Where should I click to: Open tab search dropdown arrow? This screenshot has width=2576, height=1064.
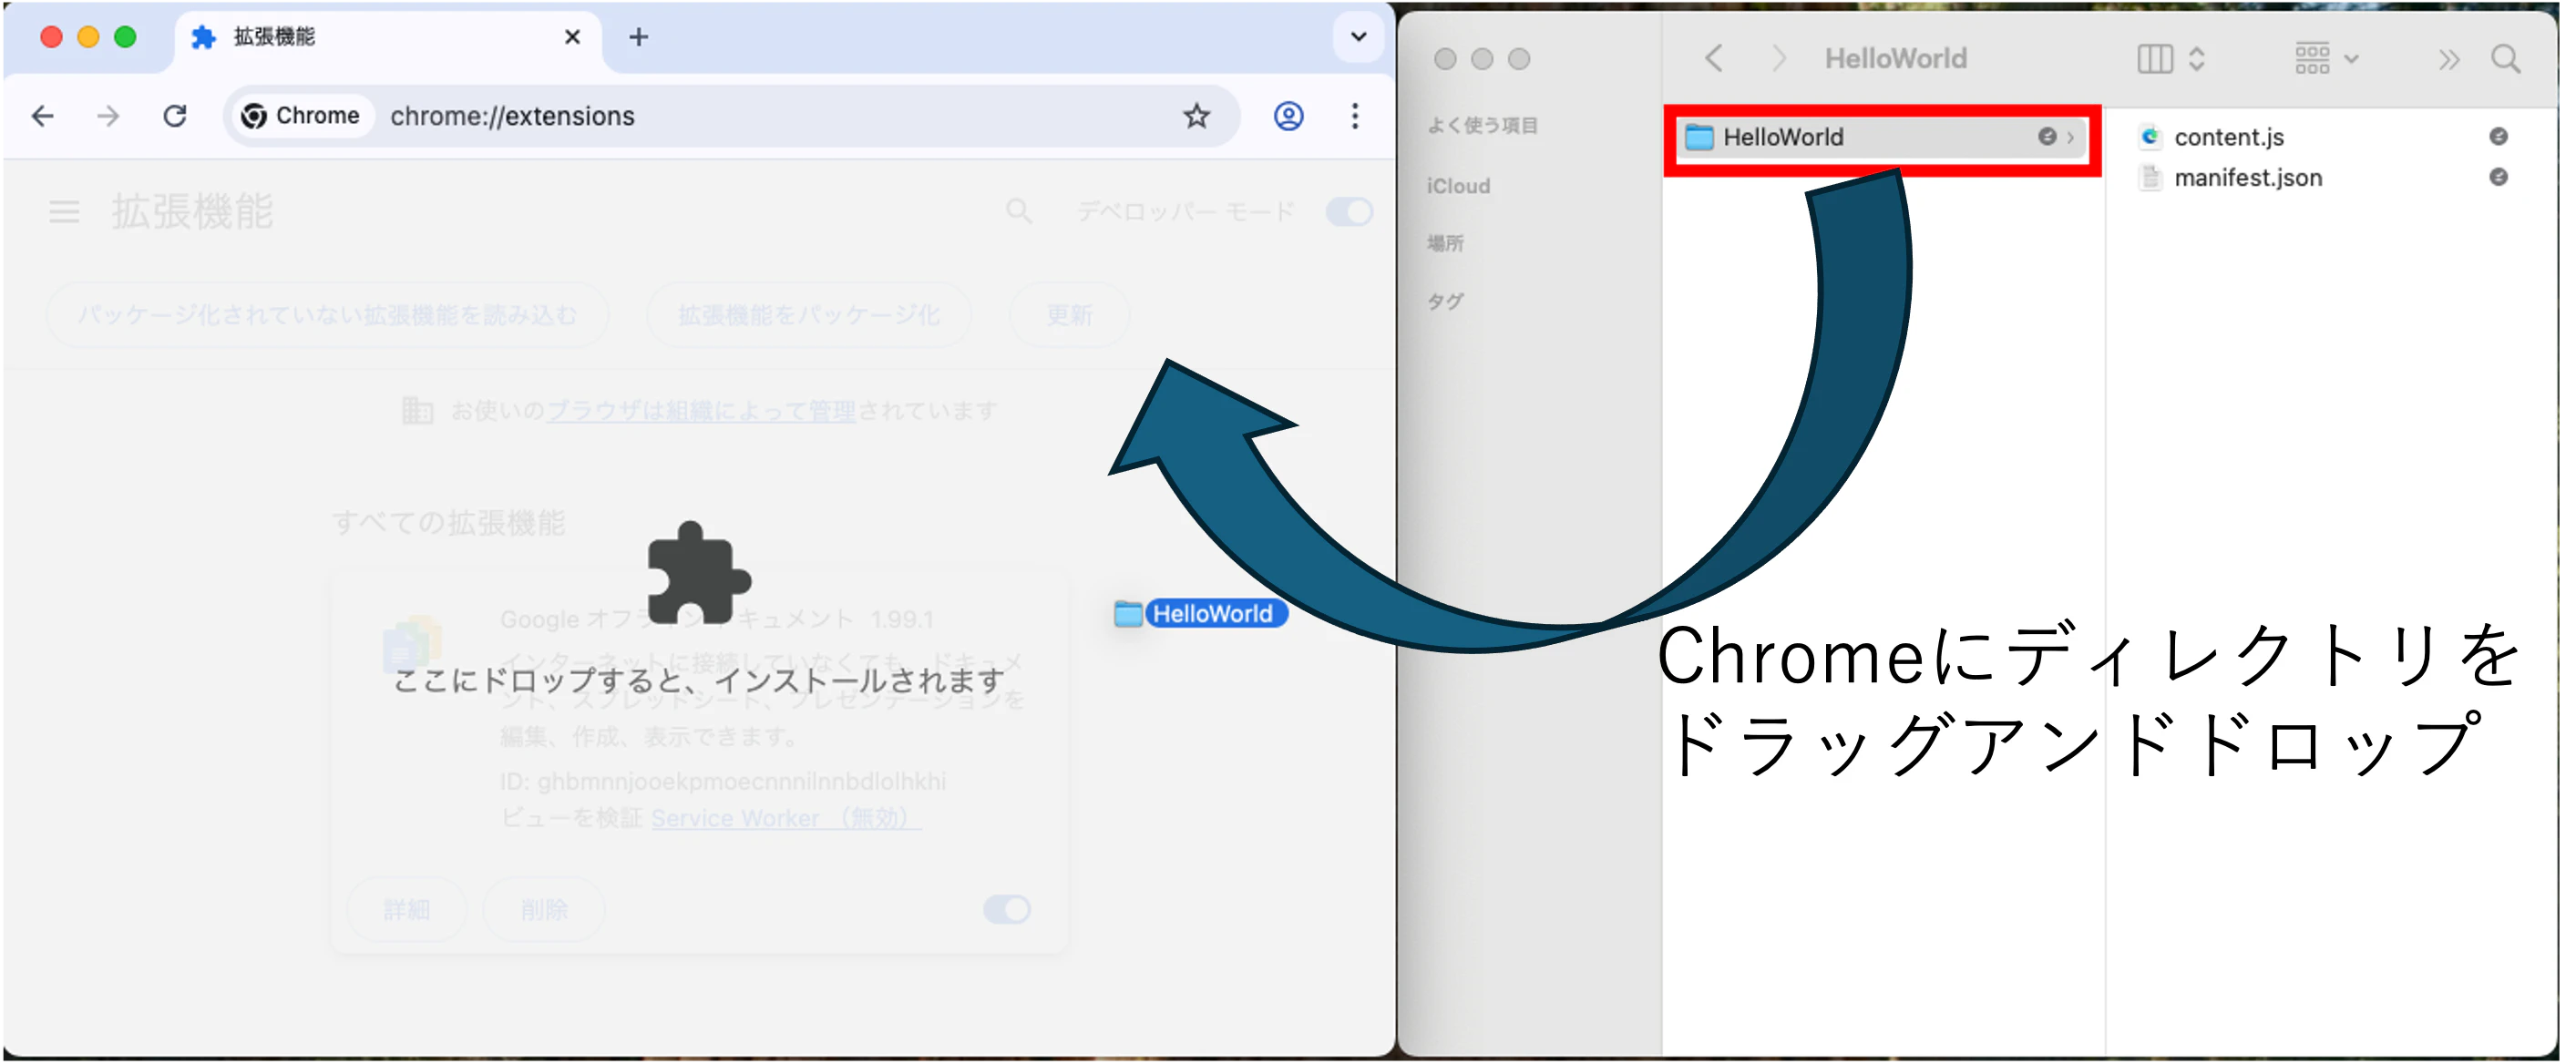point(1358,37)
